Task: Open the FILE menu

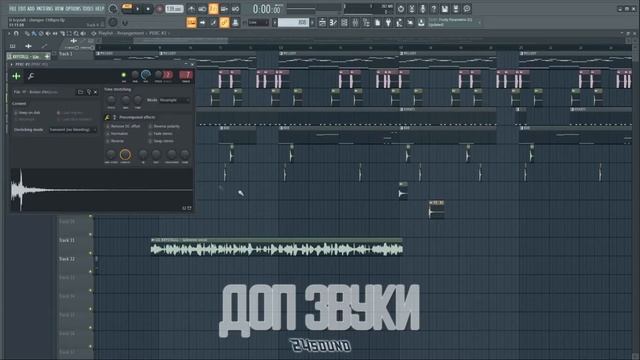Action: pos(13,8)
